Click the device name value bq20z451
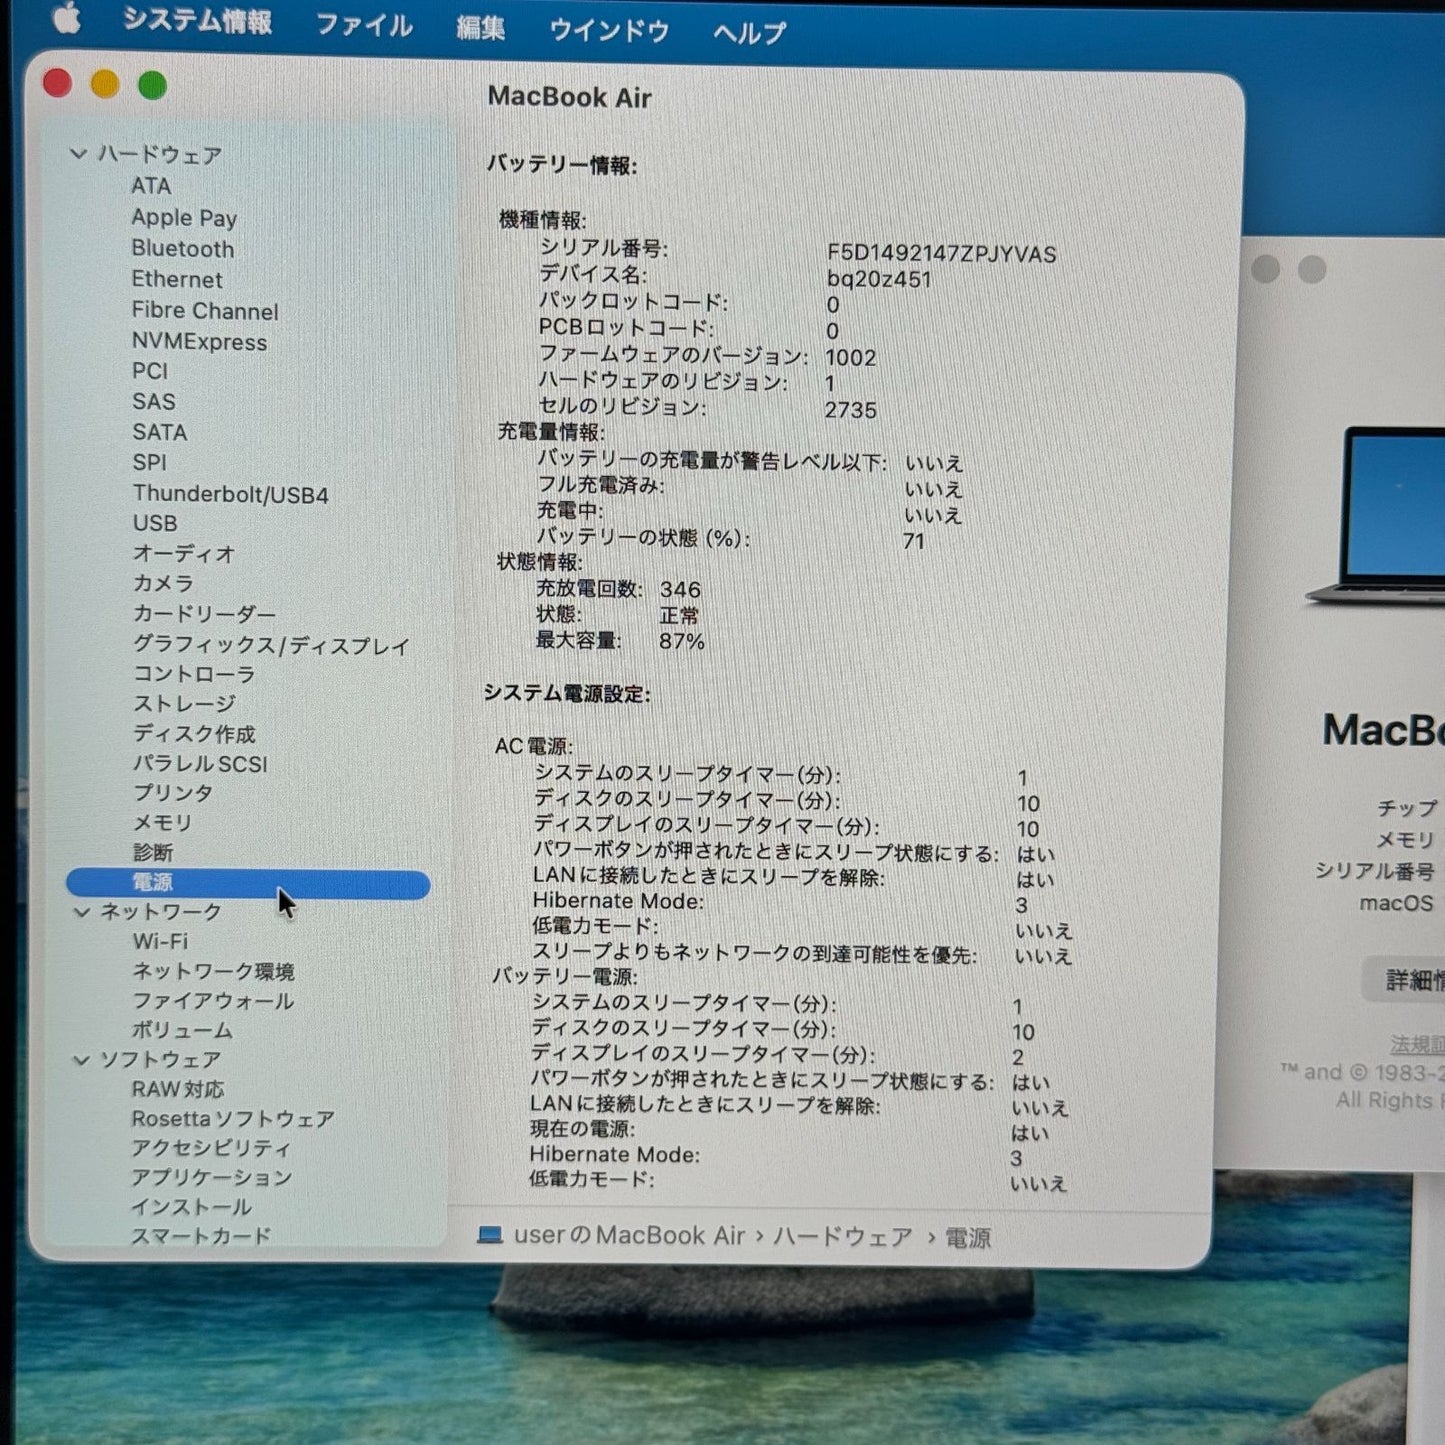 (x=879, y=279)
